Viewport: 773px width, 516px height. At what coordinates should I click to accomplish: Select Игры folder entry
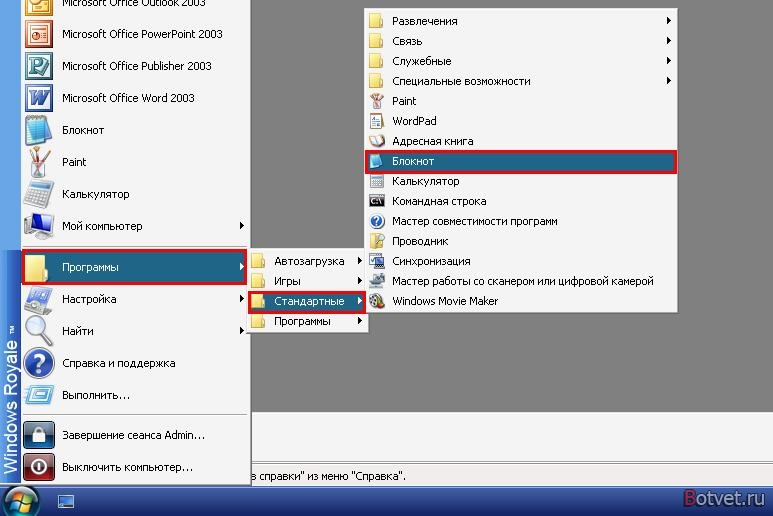307,281
